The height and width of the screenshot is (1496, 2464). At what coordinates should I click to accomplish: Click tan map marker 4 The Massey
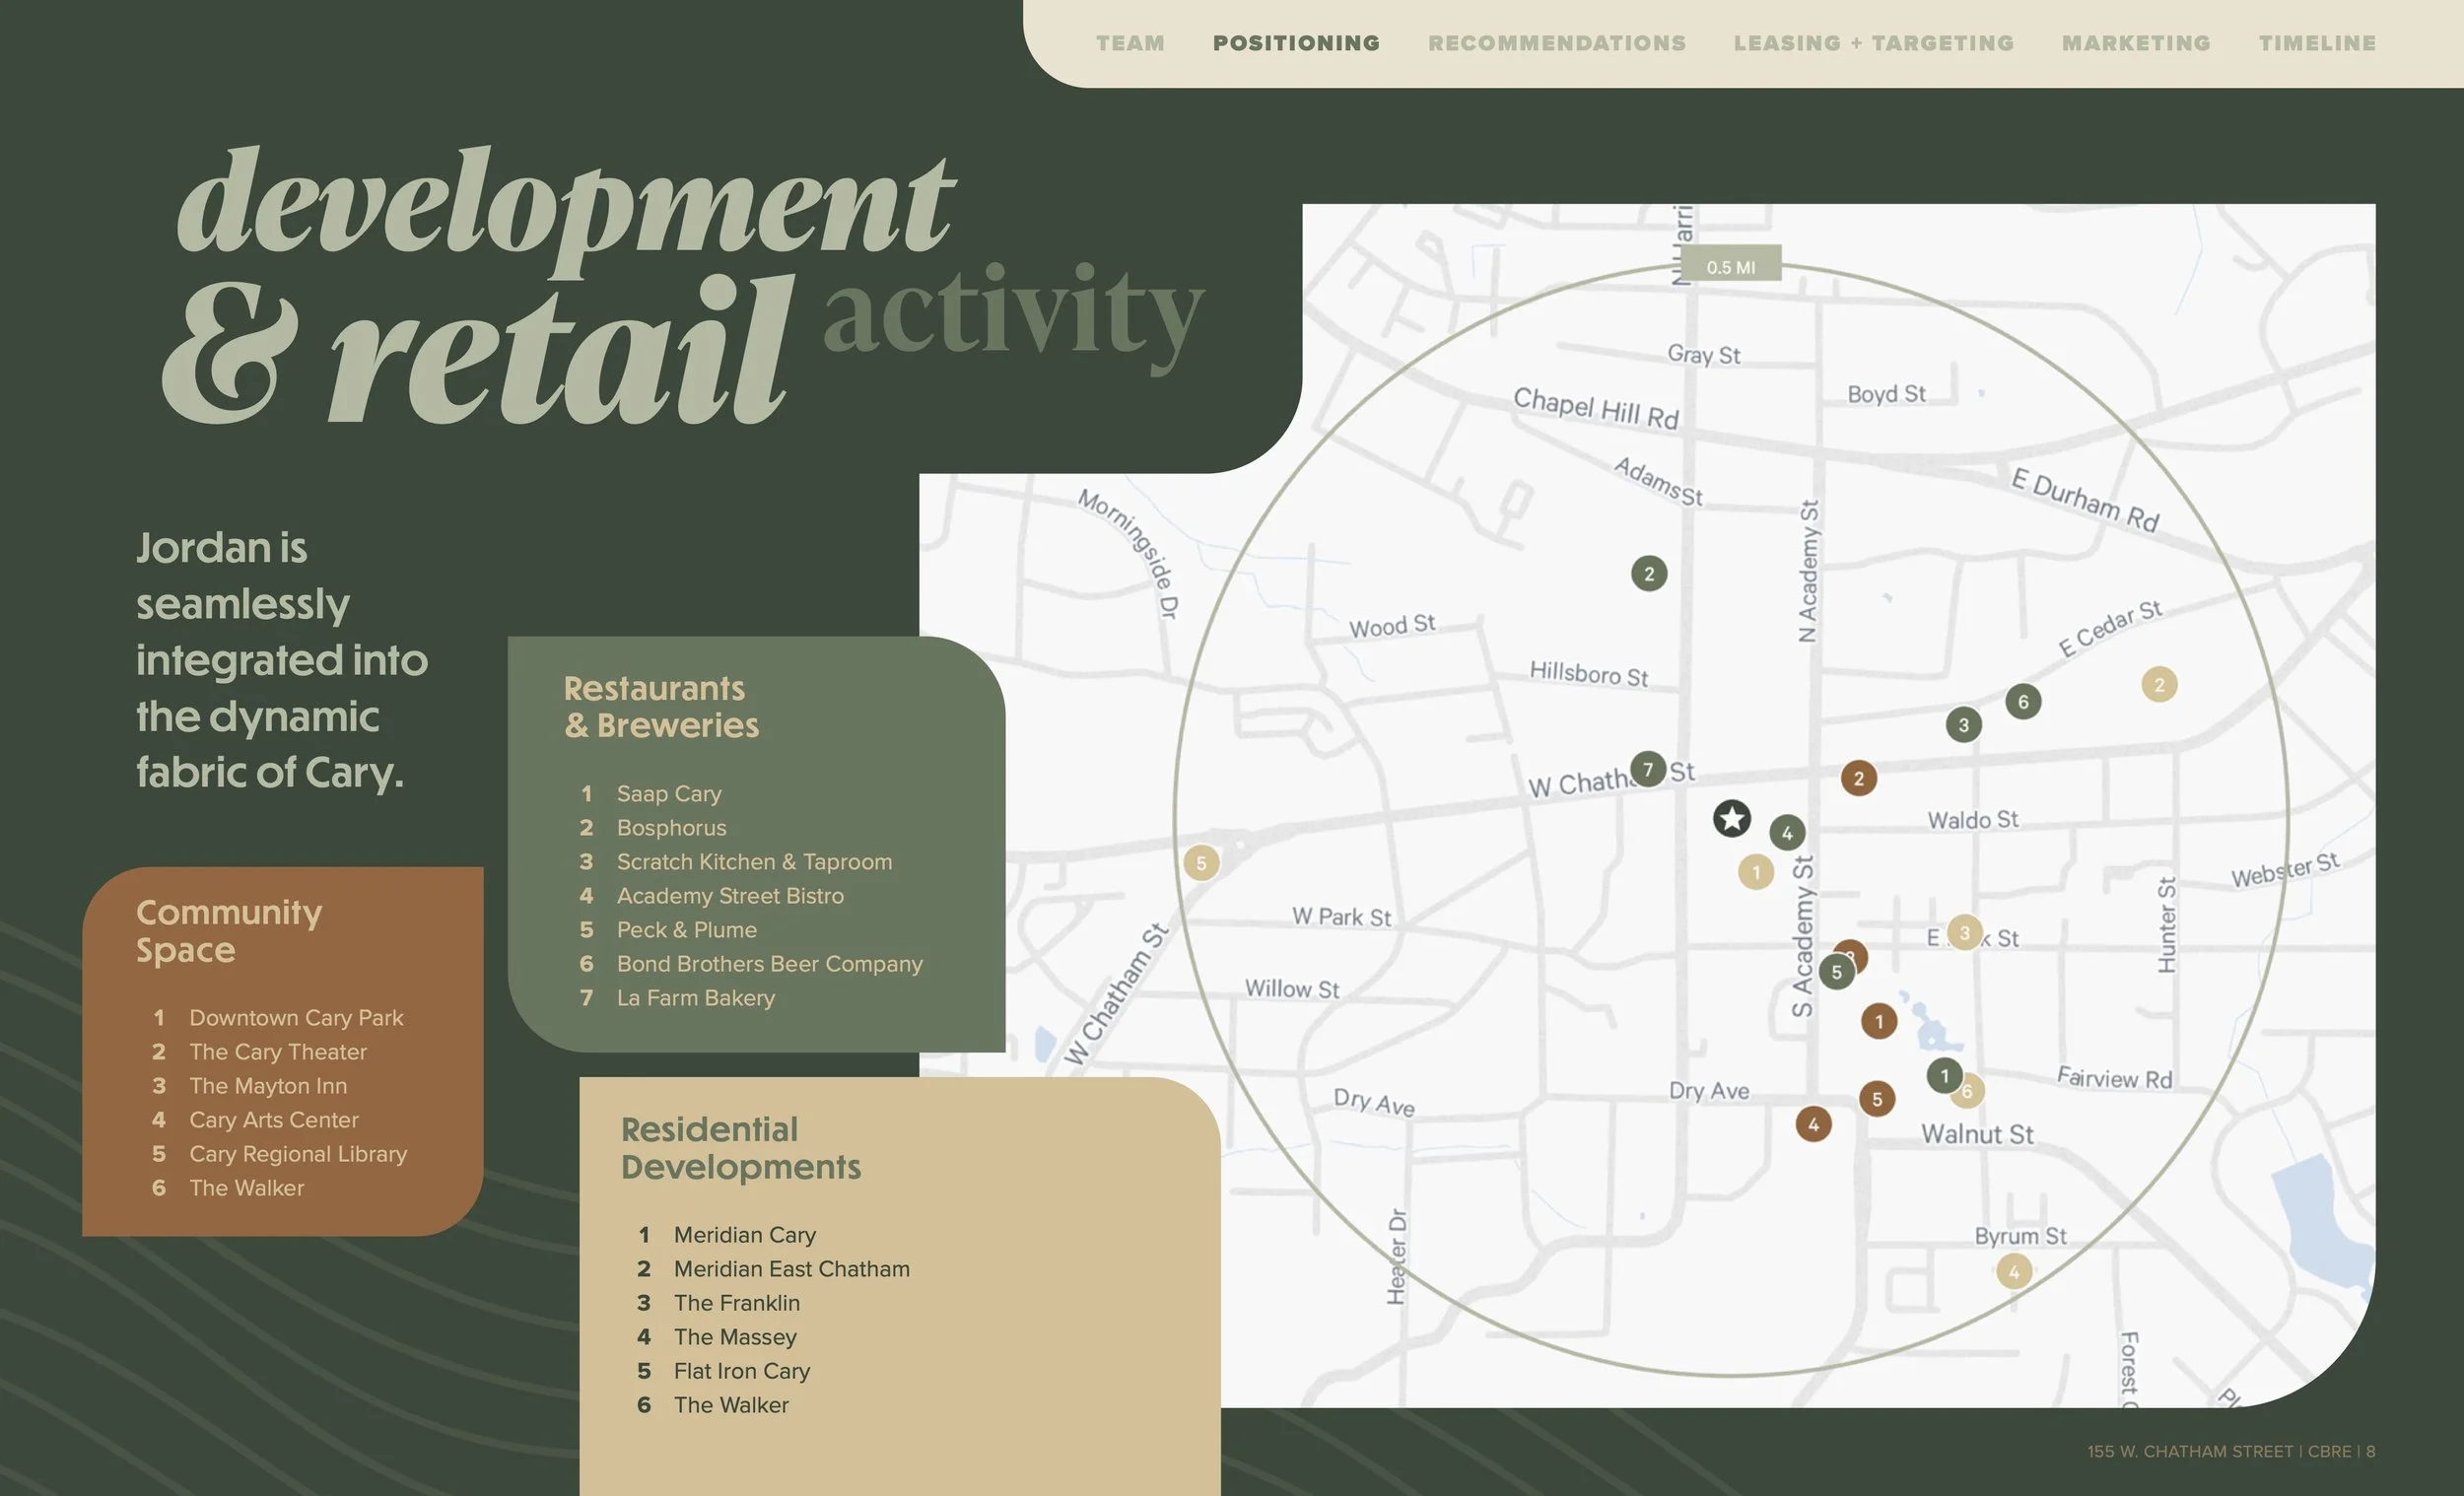pyautogui.click(x=2014, y=1272)
